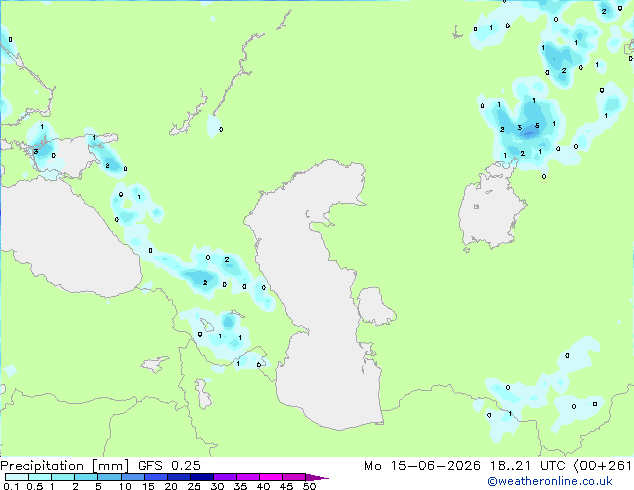The image size is (634, 490).
Task: Pick the 15–20 mm legend swatch
Action: click(x=156, y=477)
